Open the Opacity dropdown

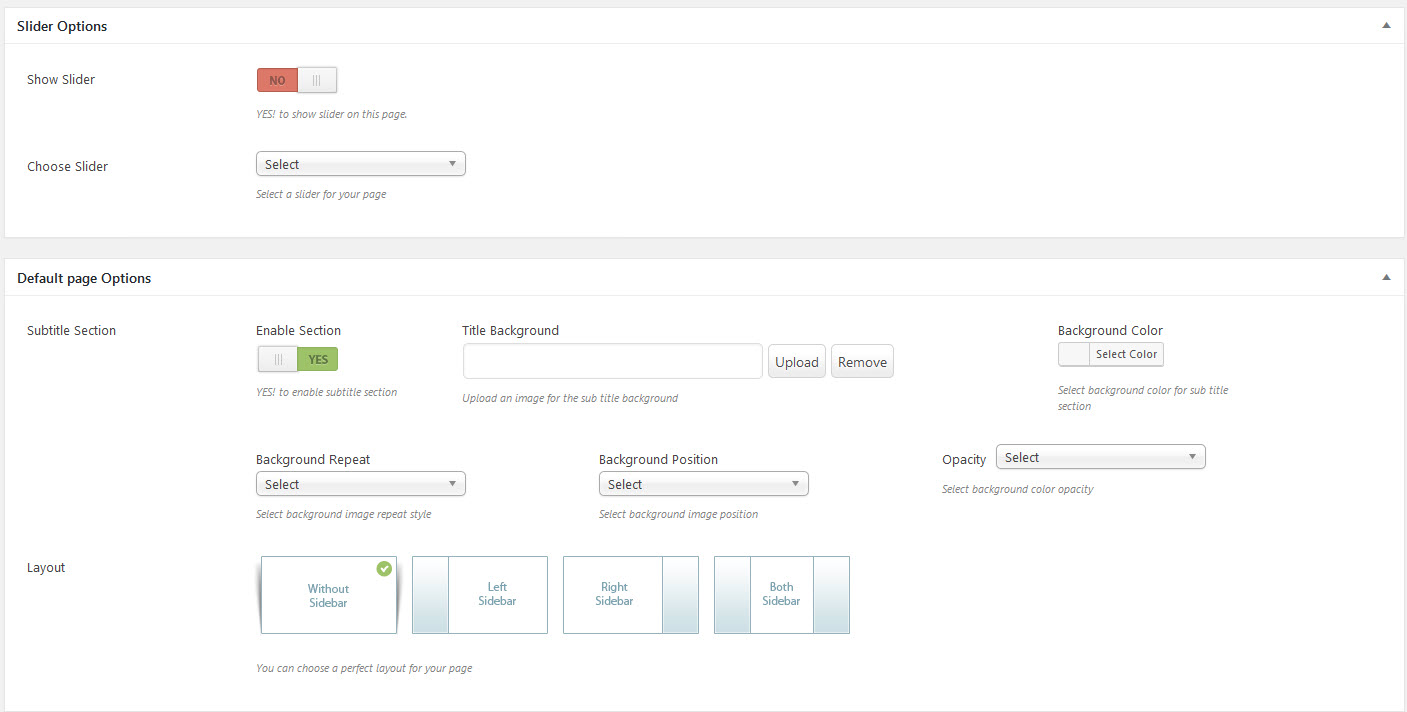click(x=1100, y=457)
